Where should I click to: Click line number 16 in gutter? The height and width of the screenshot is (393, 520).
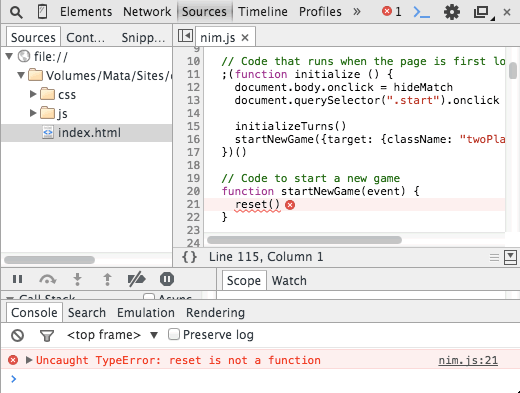[x=193, y=139]
